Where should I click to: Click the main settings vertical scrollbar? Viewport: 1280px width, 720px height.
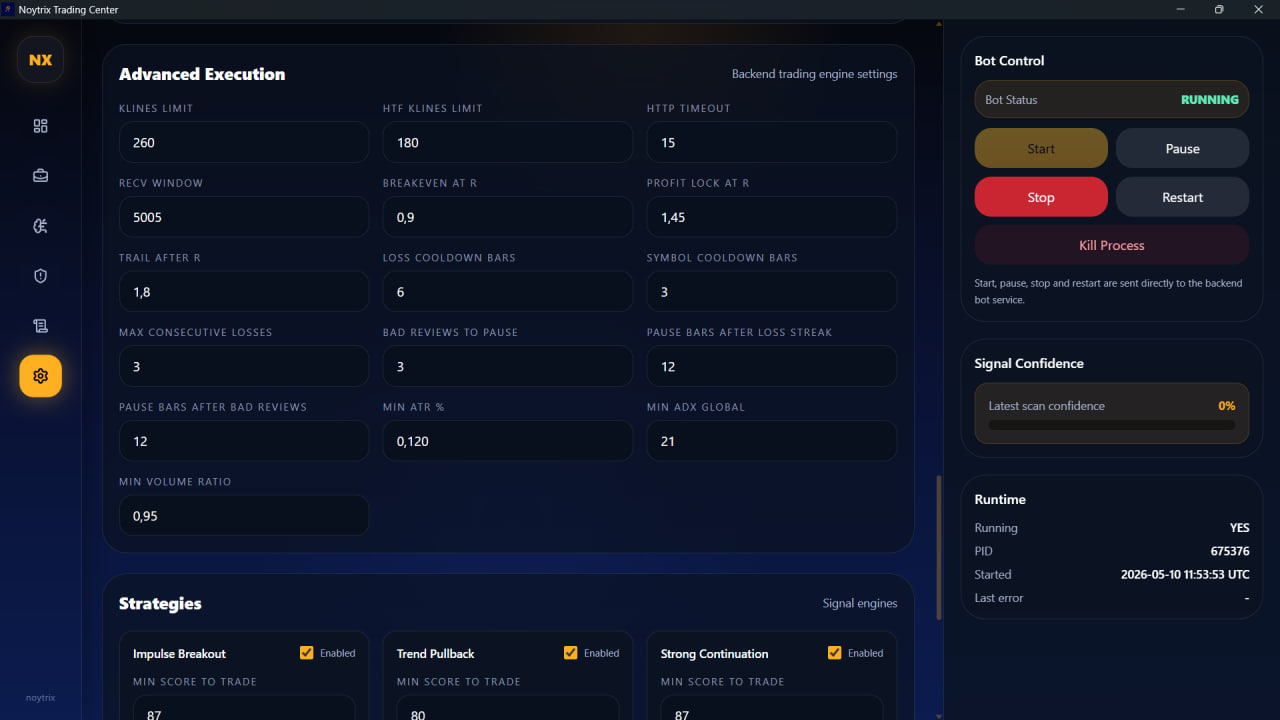pyautogui.click(x=938, y=547)
